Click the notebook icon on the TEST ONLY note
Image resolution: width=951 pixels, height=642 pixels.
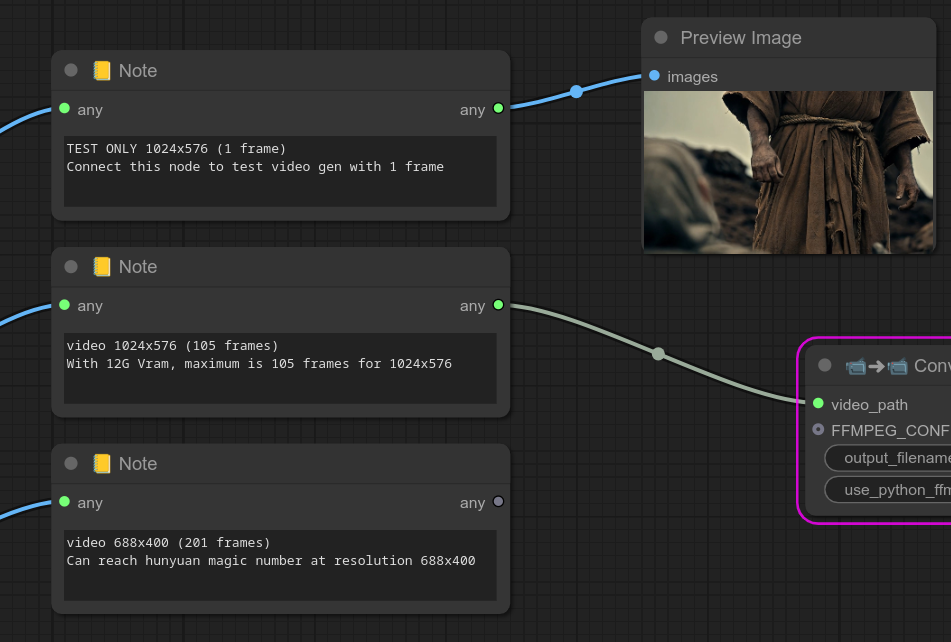point(102,71)
